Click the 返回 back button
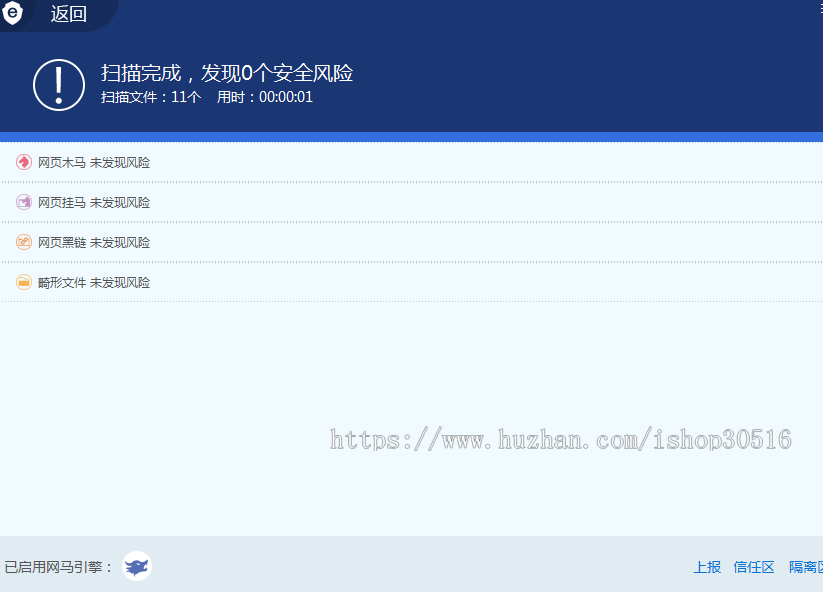 (x=67, y=15)
